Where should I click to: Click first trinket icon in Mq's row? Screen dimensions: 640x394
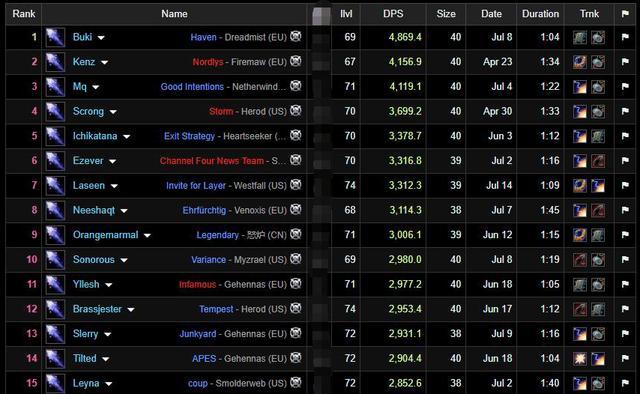point(580,87)
